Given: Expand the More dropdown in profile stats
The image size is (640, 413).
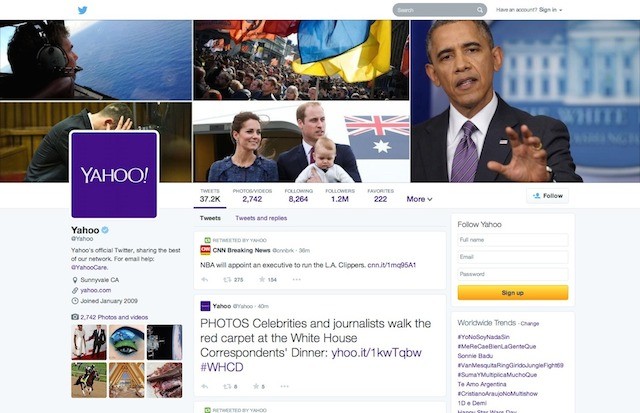Looking at the screenshot, I should [x=419, y=199].
